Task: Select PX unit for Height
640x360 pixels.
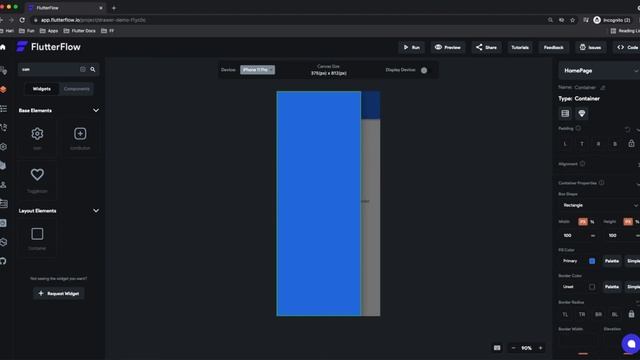Action: click(628, 222)
